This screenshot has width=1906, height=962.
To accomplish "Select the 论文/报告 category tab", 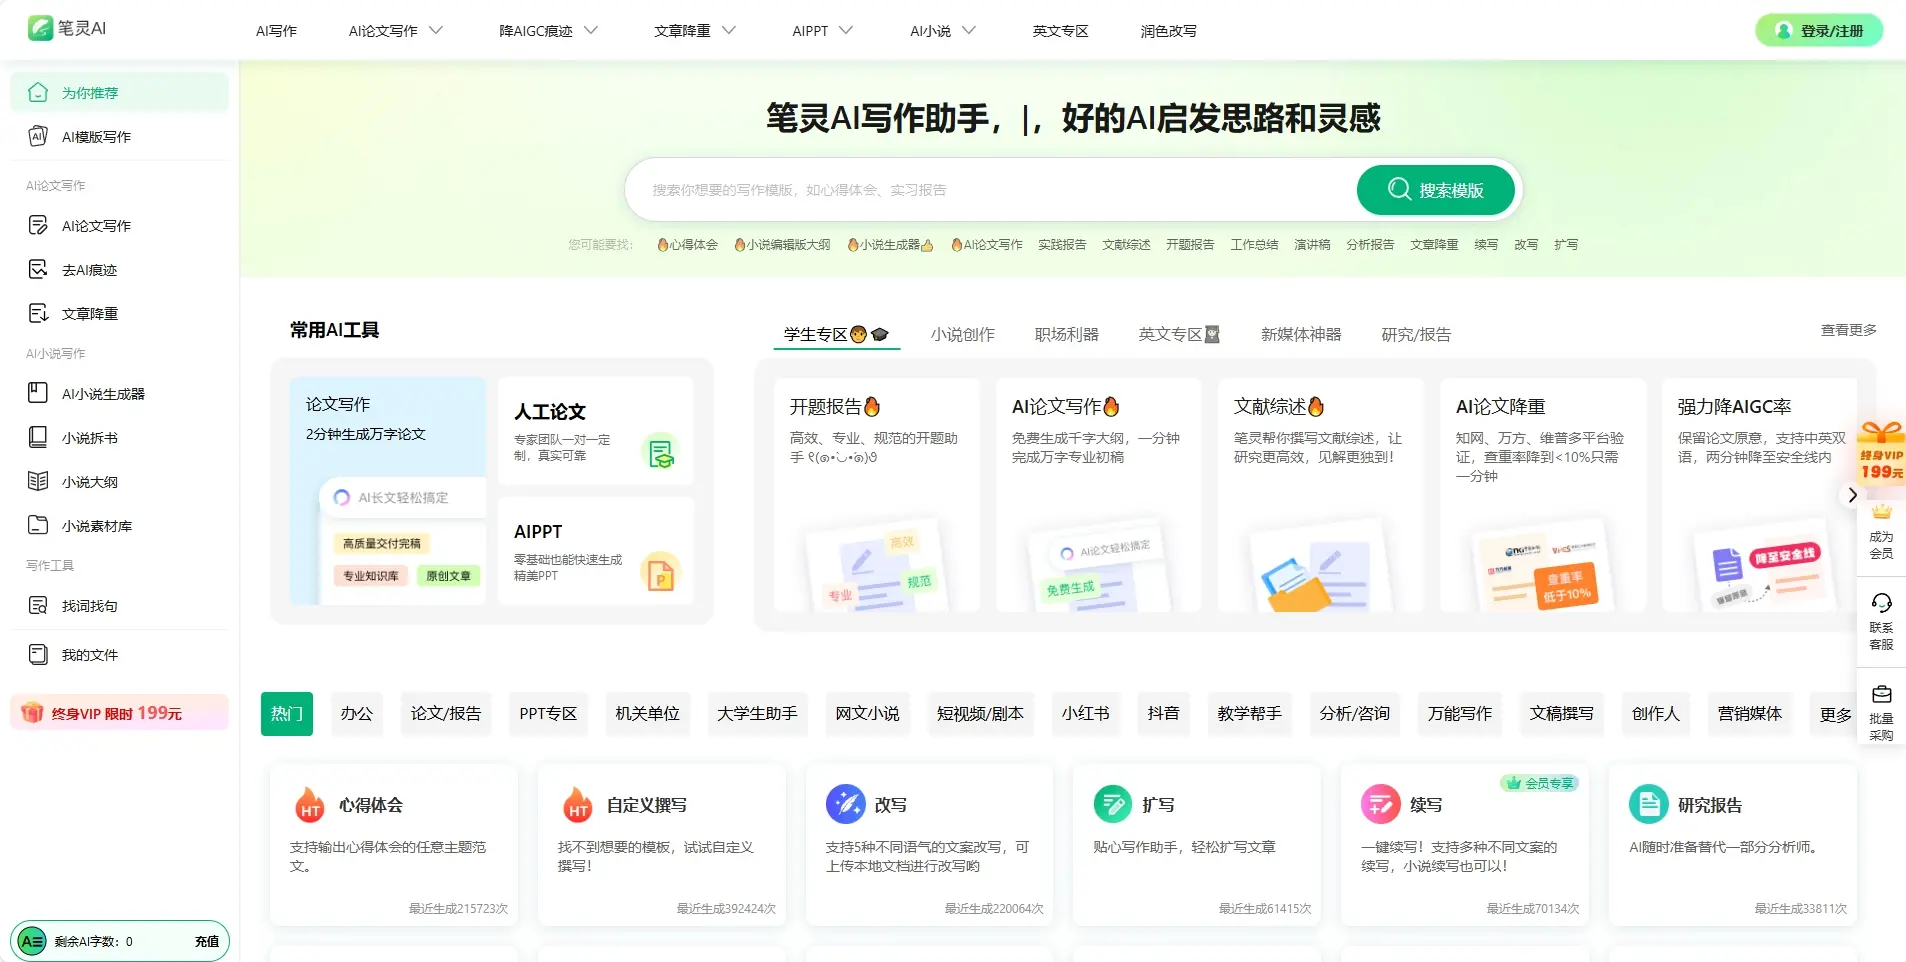I will 446,714.
